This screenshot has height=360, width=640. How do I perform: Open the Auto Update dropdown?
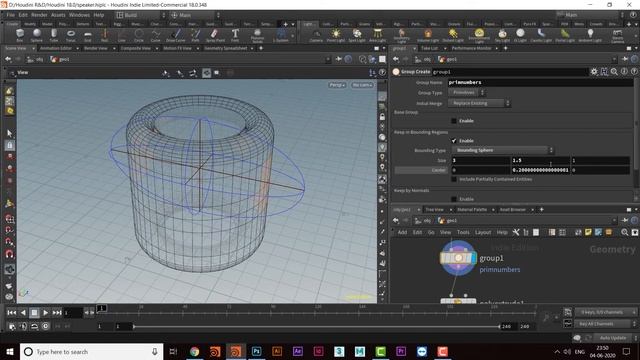615,338
